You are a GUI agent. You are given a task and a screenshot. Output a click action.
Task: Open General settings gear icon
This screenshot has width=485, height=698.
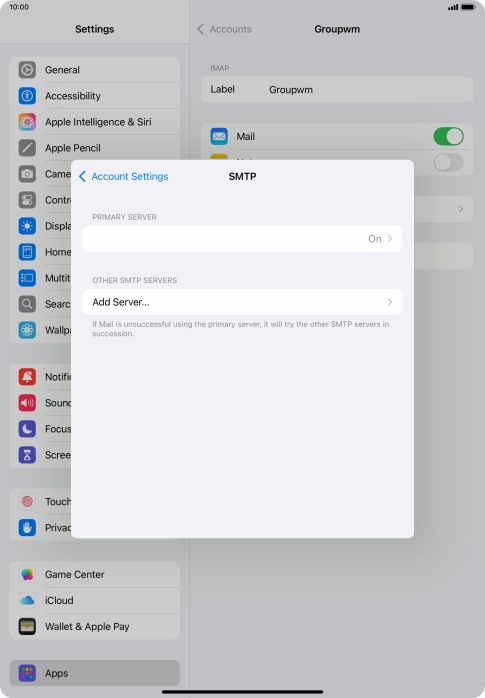point(27,70)
